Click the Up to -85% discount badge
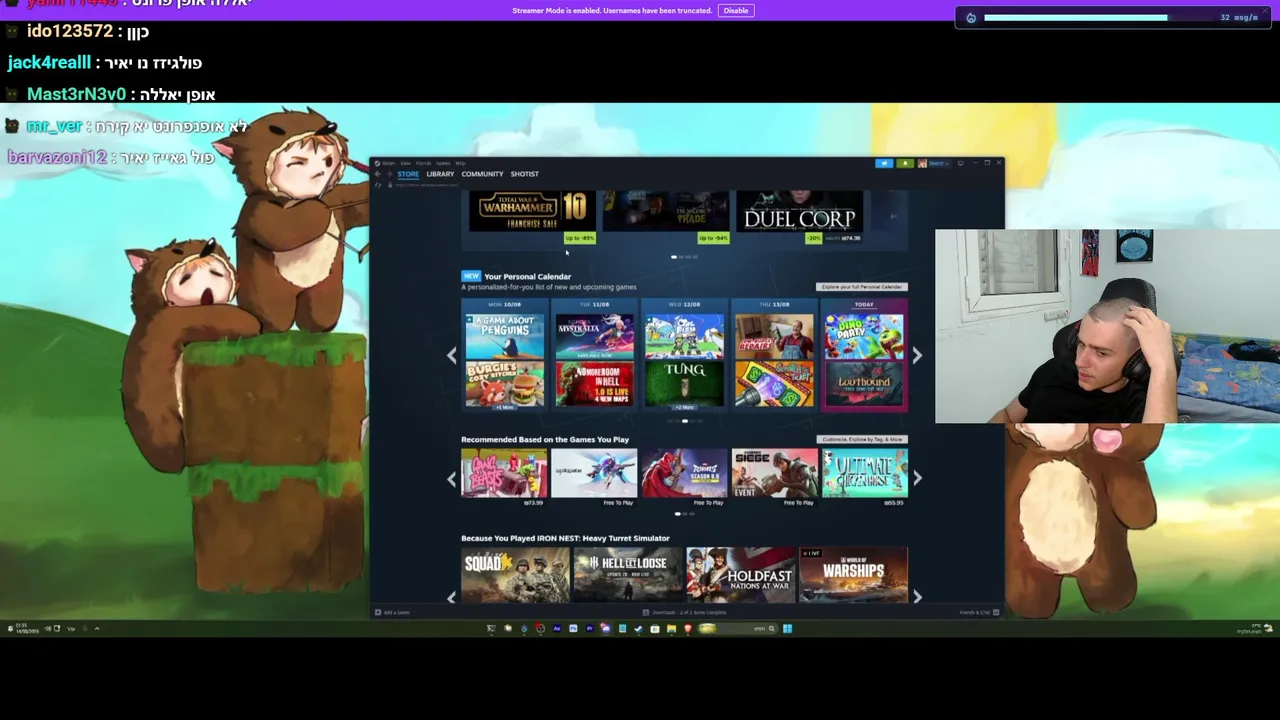 click(580, 238)
